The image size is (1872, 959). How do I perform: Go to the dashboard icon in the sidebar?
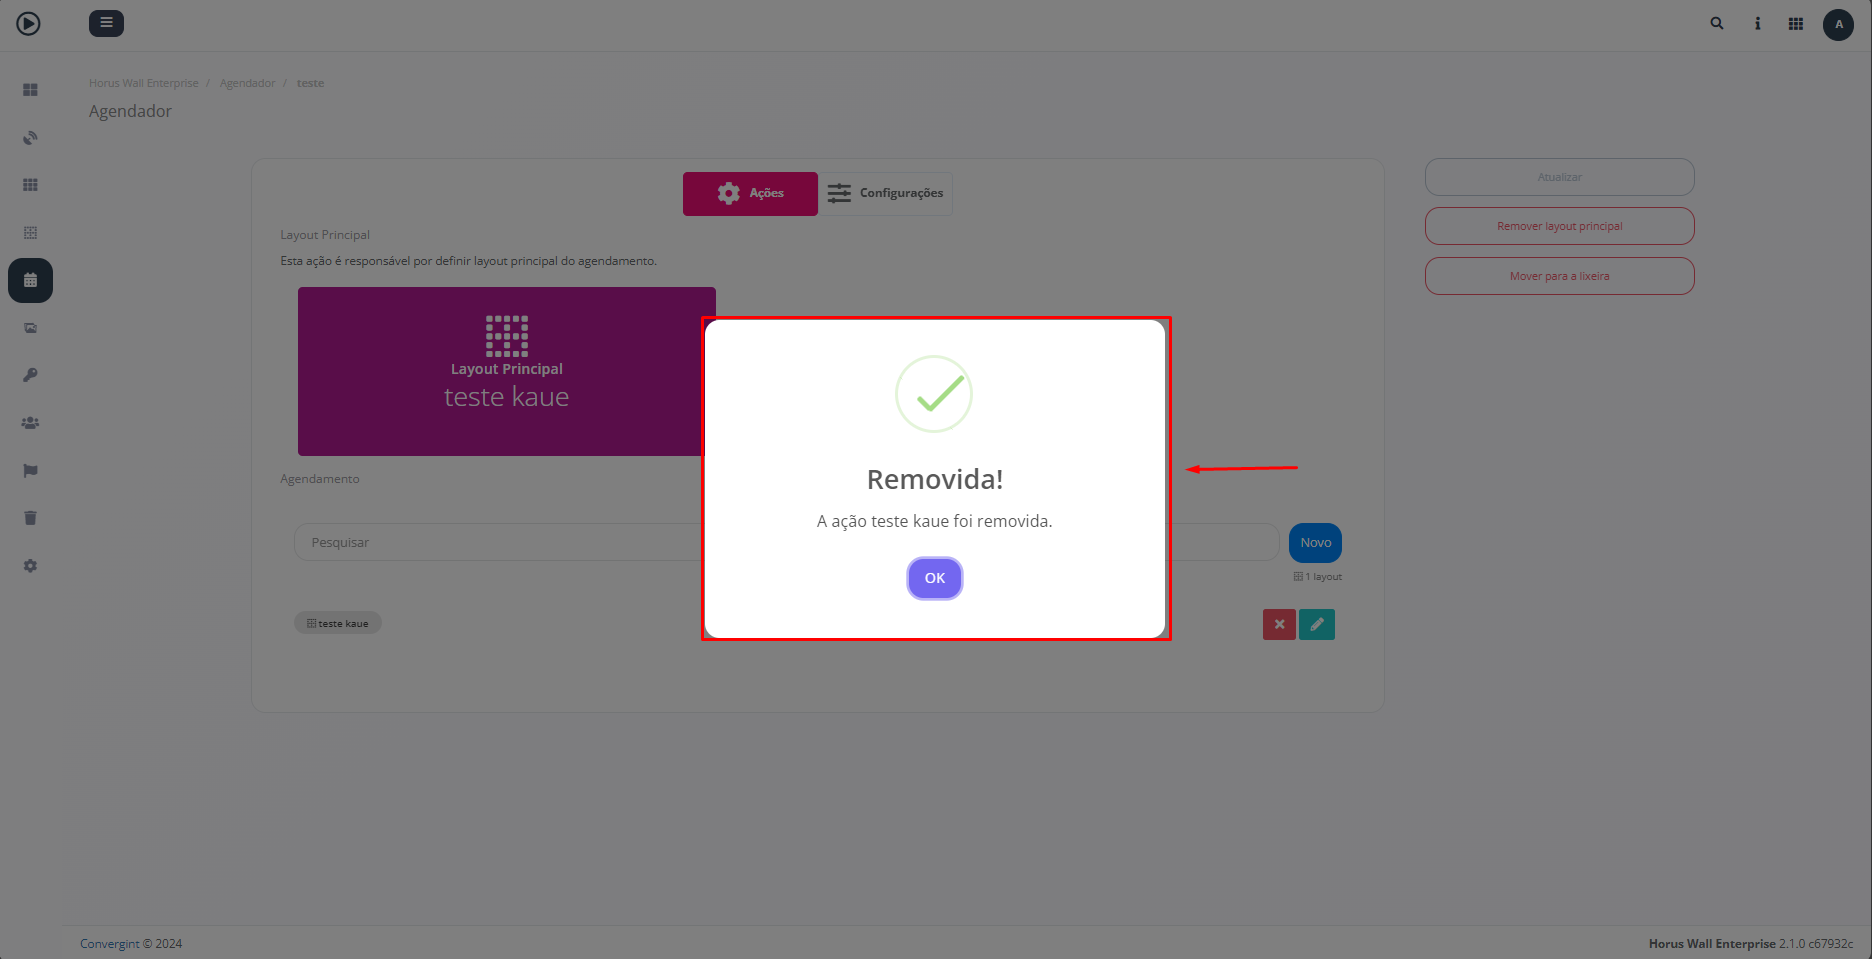[30, 90]
